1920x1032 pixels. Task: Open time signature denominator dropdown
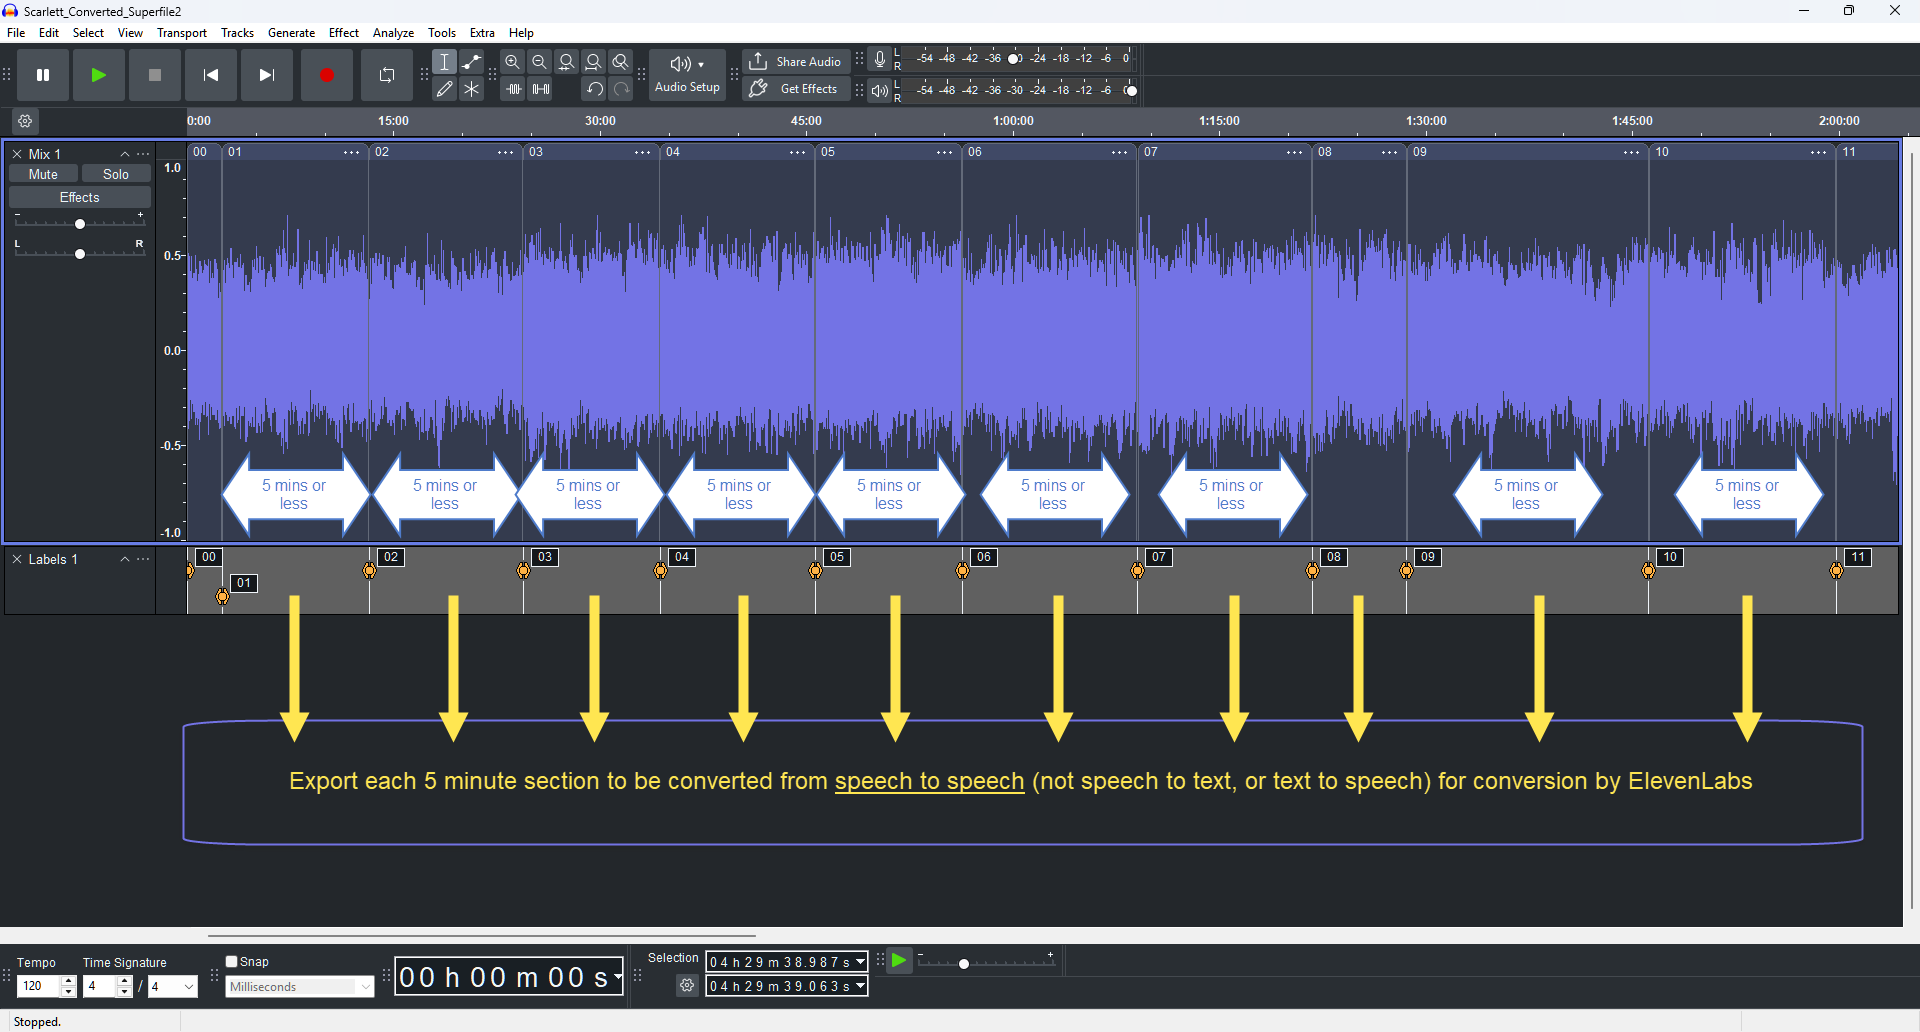(x=173, y=987)
